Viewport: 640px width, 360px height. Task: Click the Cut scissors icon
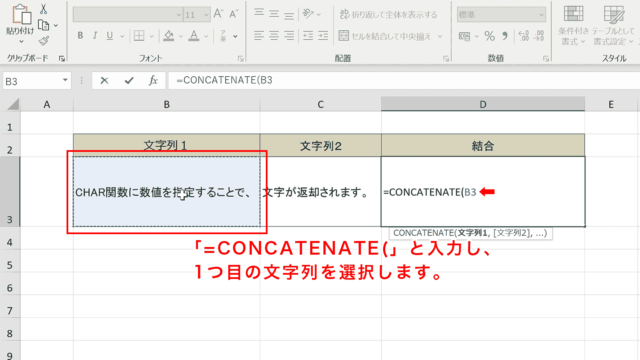[43, 9]
